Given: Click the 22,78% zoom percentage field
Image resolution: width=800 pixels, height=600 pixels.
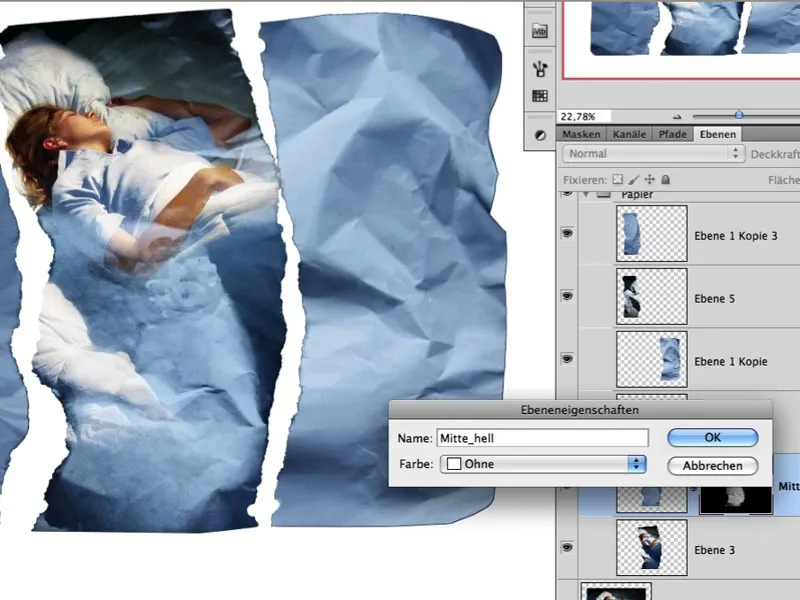Looking at the screenshot, I should coord(584,117).
